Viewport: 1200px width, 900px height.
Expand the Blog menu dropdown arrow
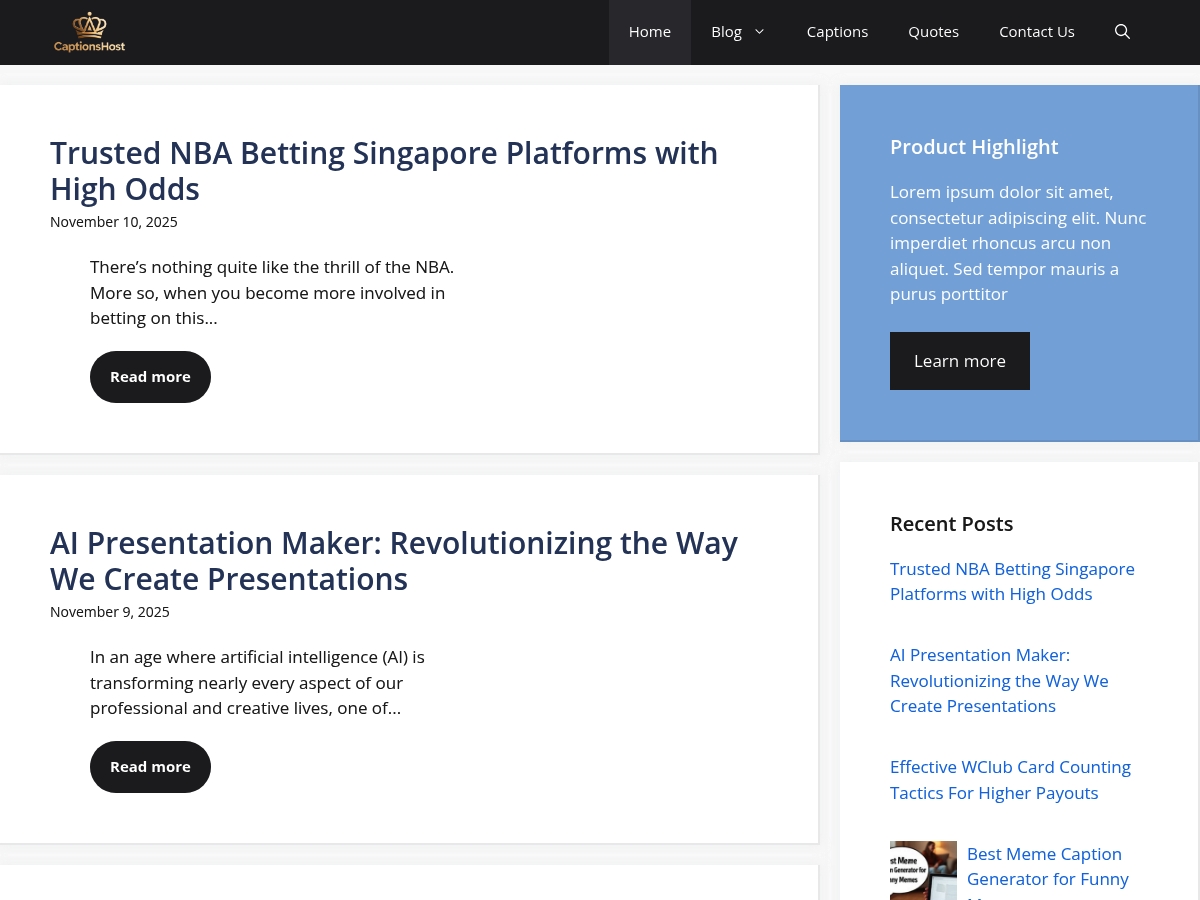coord(759,32)
